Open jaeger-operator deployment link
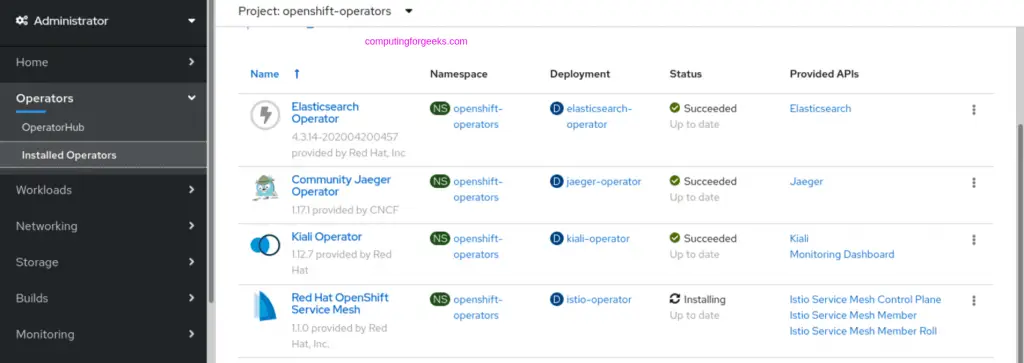 point(604,182)
